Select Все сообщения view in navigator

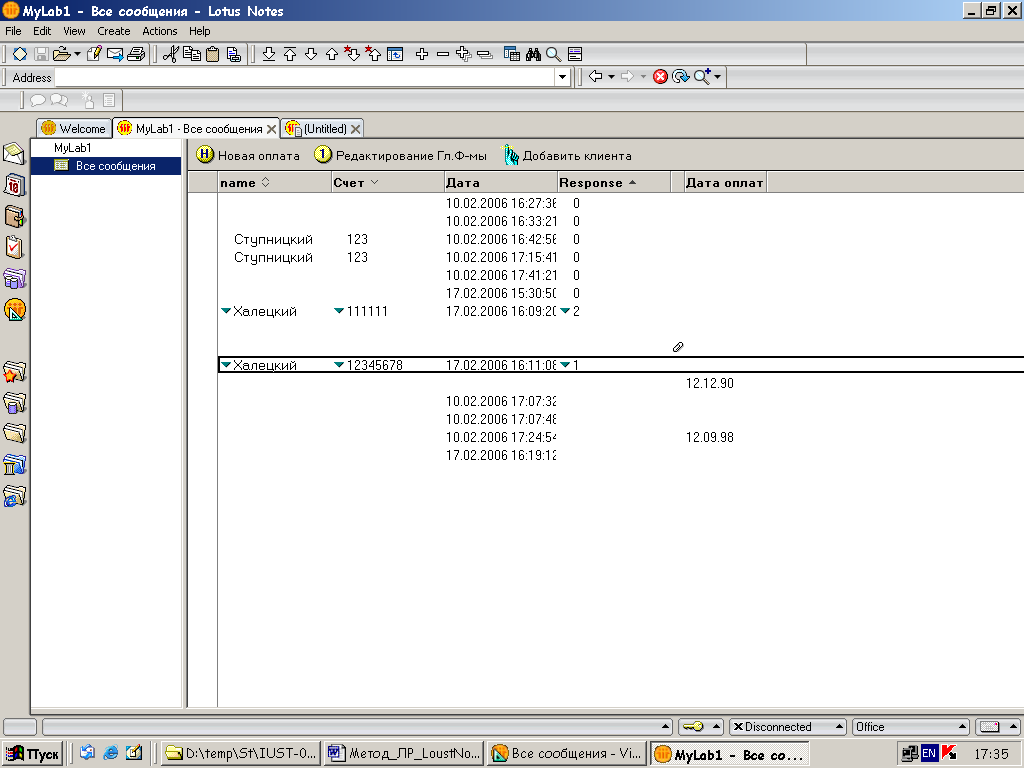(115, 166)
